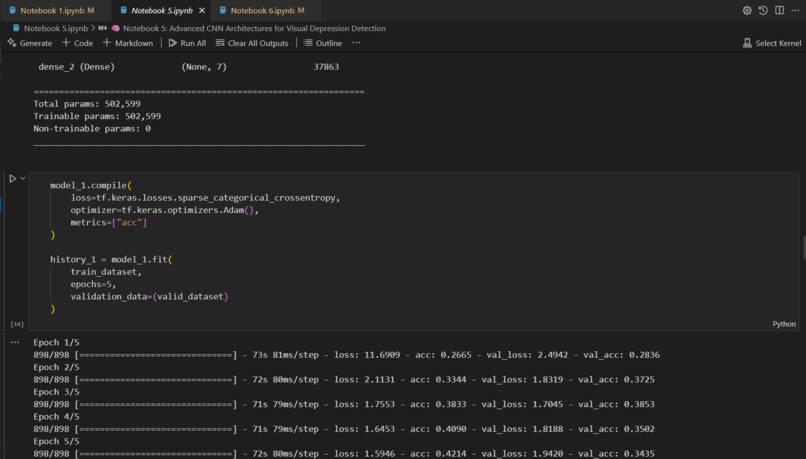806x459 pixels.
Task: Open the notebook settings gear icon
Action: pos(746,10)
